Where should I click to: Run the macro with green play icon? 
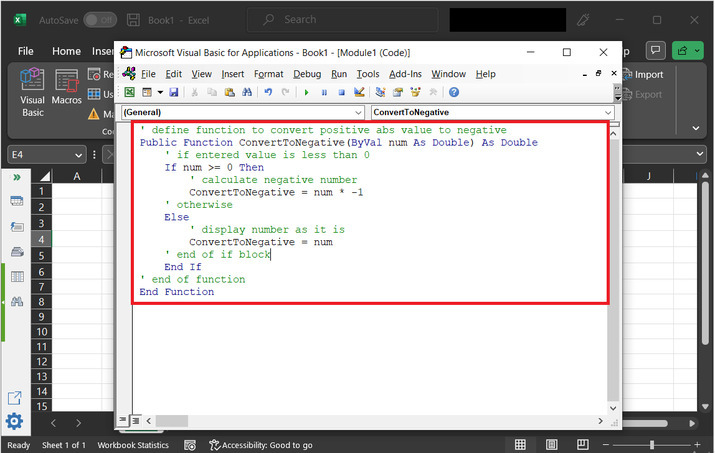(x=306, y=92)
